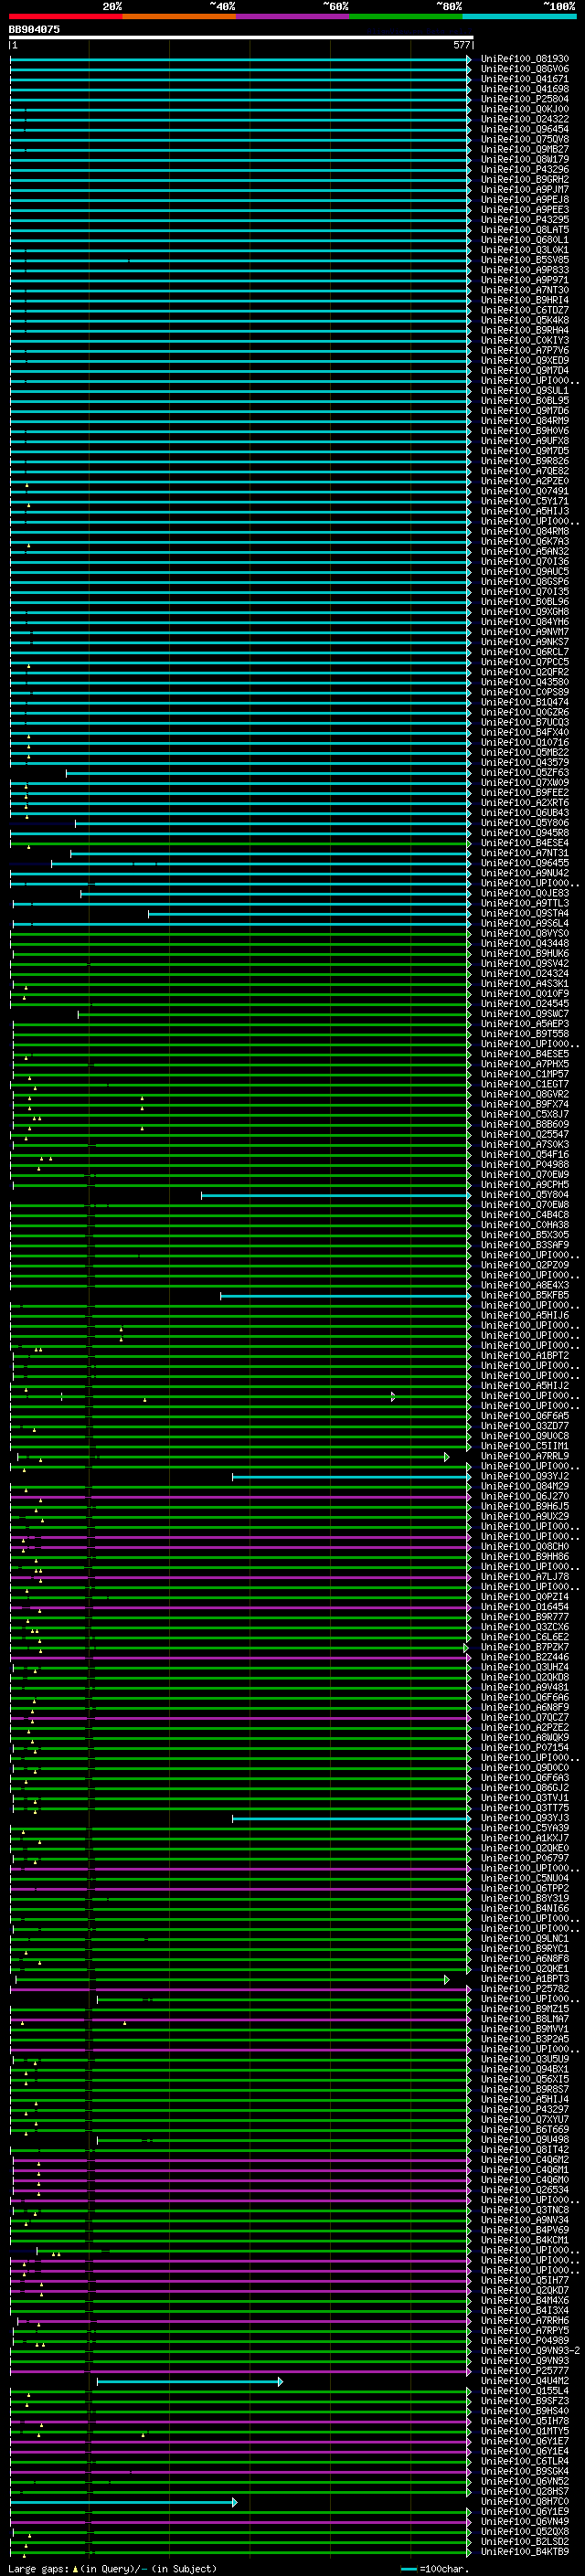Select the BB904075 query sequence label
585x2576 pixels.
tap(34, 29)
